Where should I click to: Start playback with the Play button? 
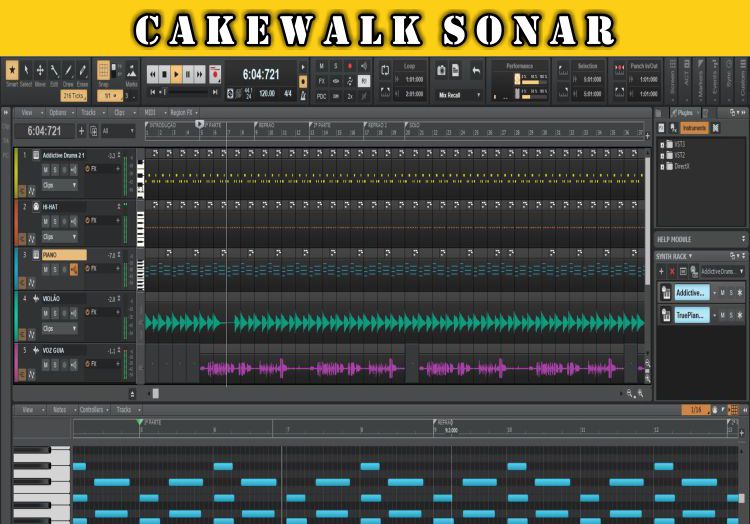176,75
